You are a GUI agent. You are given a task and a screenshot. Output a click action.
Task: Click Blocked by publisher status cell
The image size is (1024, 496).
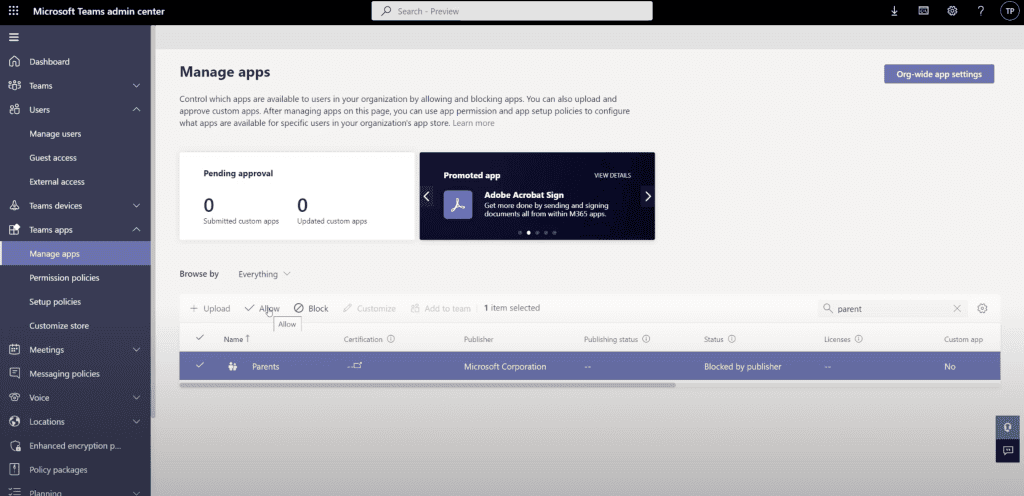pos(743,367)
